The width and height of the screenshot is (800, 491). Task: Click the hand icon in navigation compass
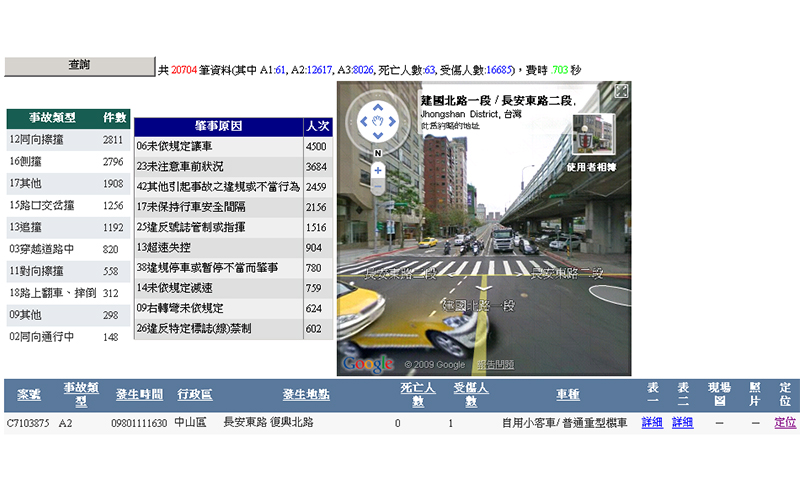pyautogui.click(x=378, y=122)
